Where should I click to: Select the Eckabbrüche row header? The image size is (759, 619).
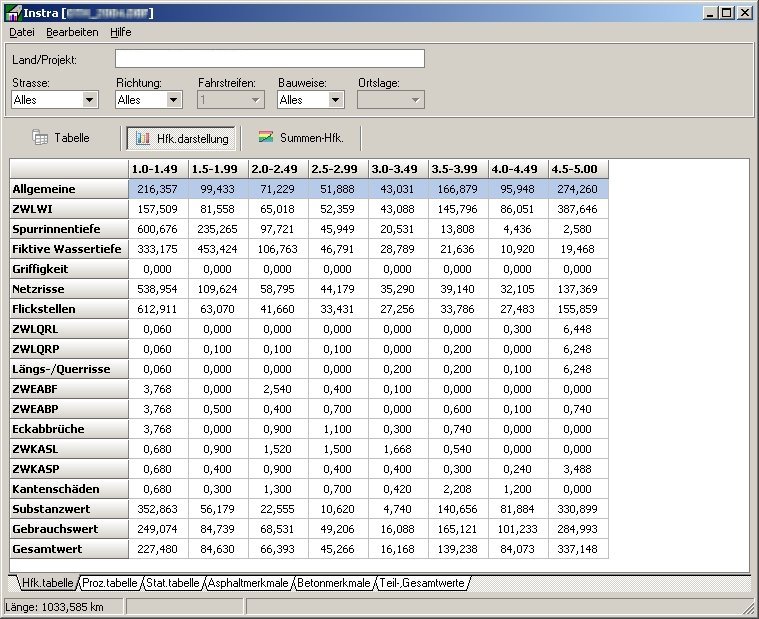[x=69, y=429]
